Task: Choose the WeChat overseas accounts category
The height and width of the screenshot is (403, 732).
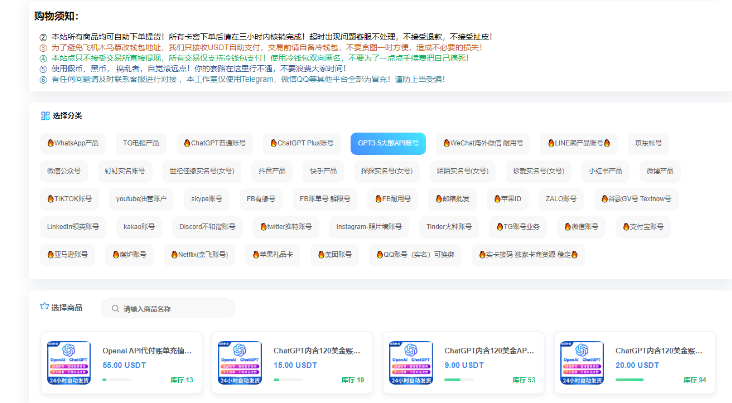Action: click(483, 143)
